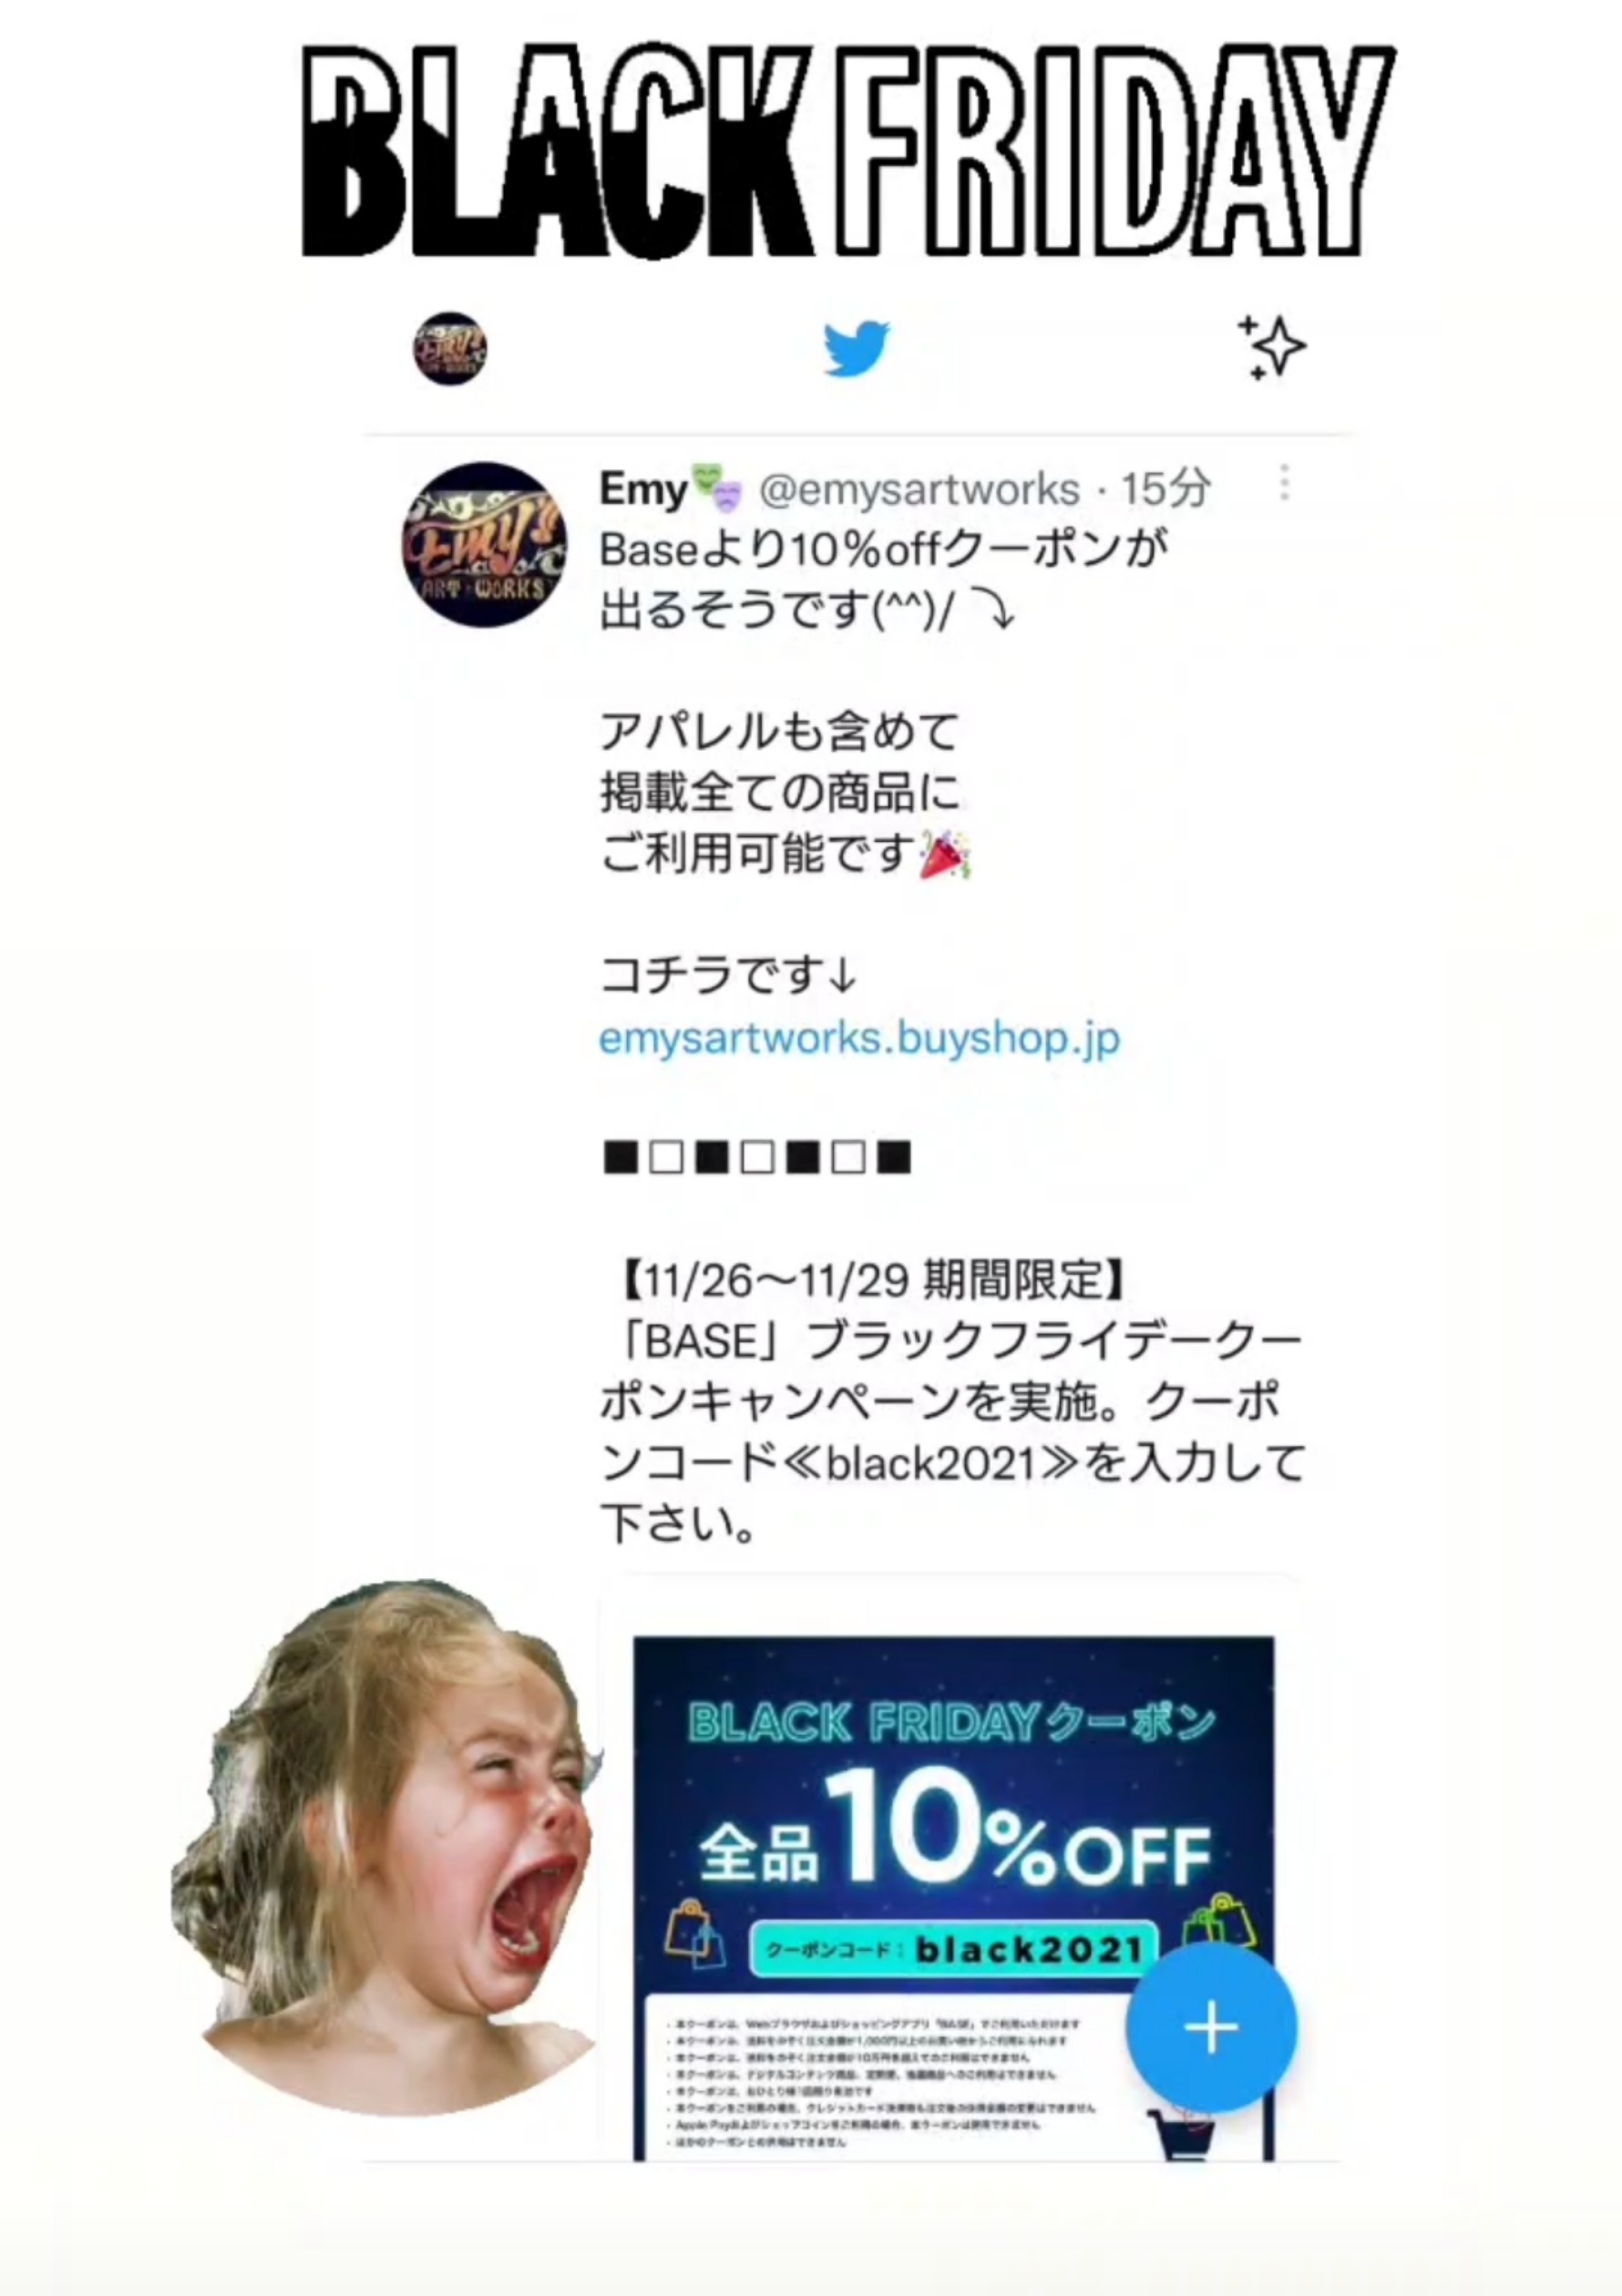Viewport: 1622px width, 2296px height.
Task: Open emysartworks.buyshop.jp link
Action: [859, 1039]
